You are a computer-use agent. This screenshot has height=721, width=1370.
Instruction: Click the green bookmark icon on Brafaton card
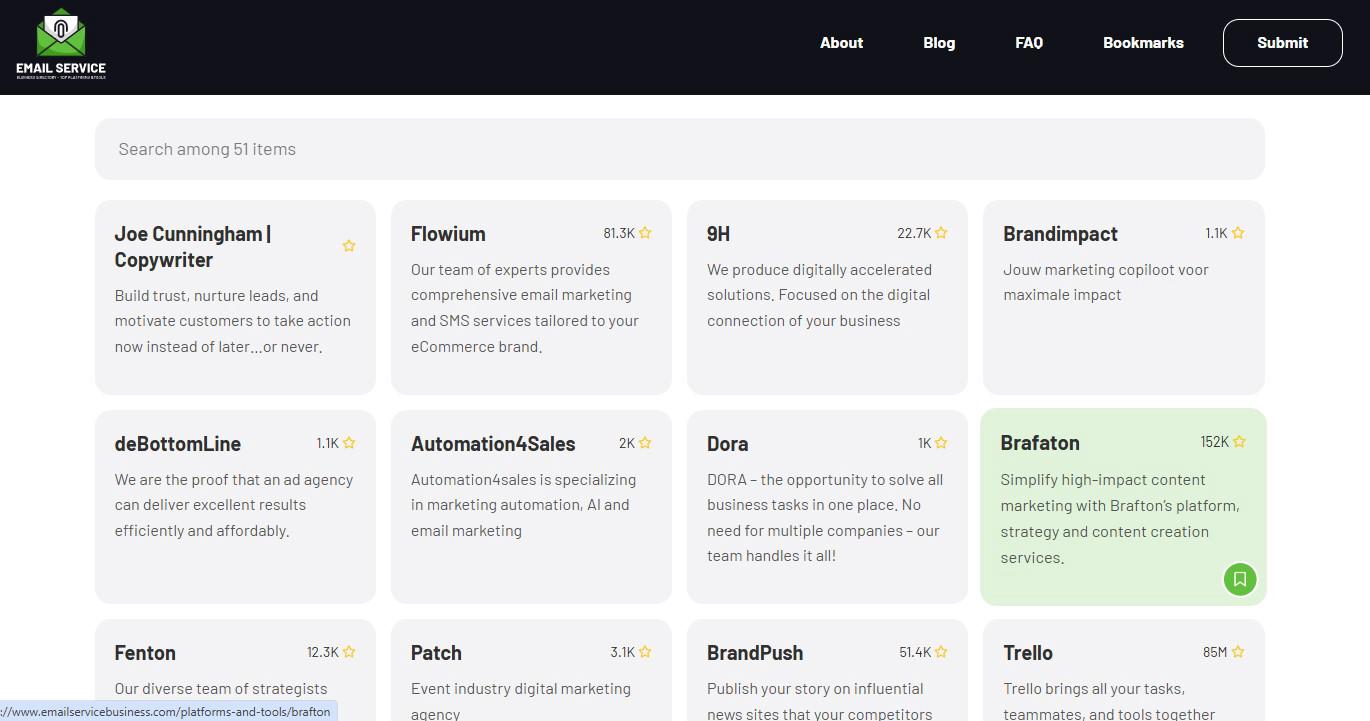click(1240, 579)
